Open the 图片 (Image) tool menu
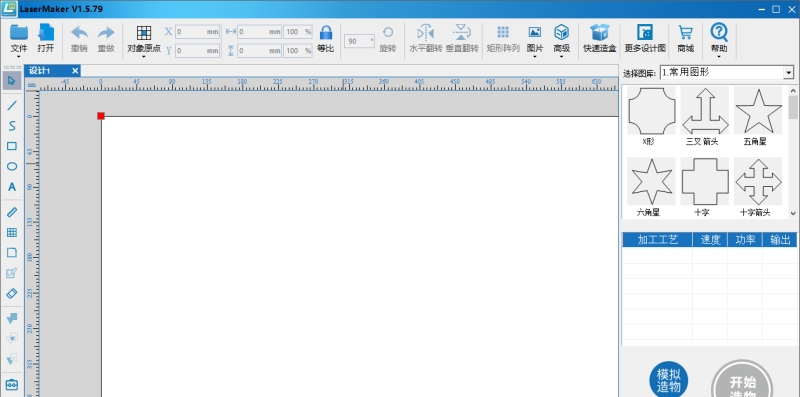 [x=535, y=32]
